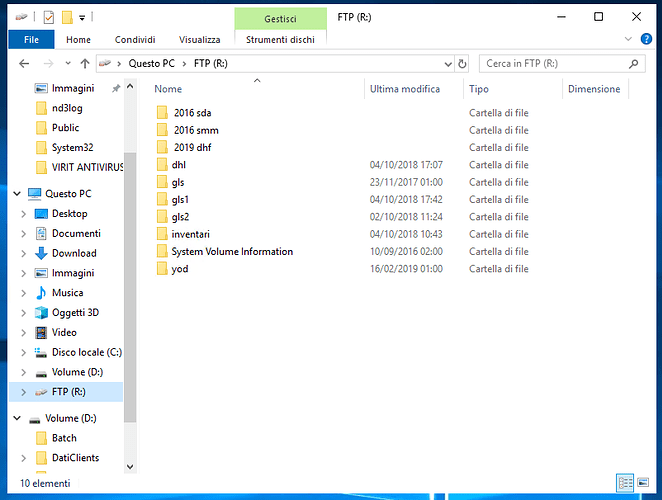Screen dimensions: 662x500
Task: Open the recent locations dropdown arrow
Action: pyautogui.click(x=68, y=64)
